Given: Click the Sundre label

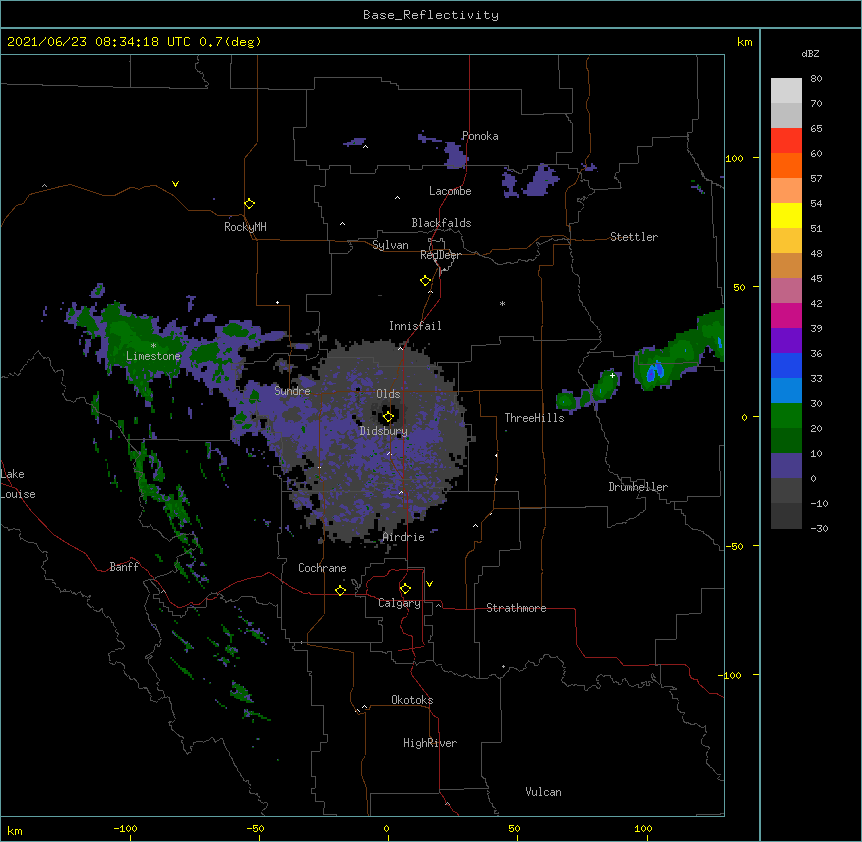Looking at the screenshot, I should click(292, 391).
